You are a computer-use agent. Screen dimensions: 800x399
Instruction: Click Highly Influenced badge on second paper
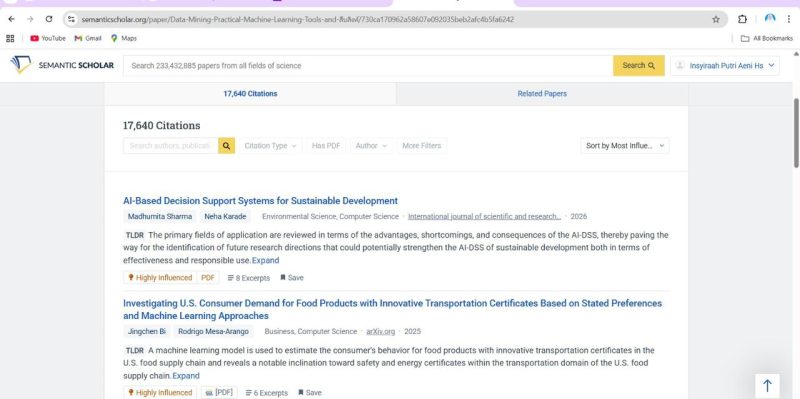click(160, 392)
